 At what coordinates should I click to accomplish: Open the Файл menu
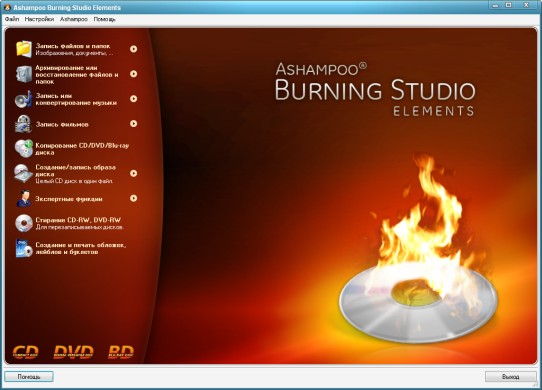click(12, 19)
